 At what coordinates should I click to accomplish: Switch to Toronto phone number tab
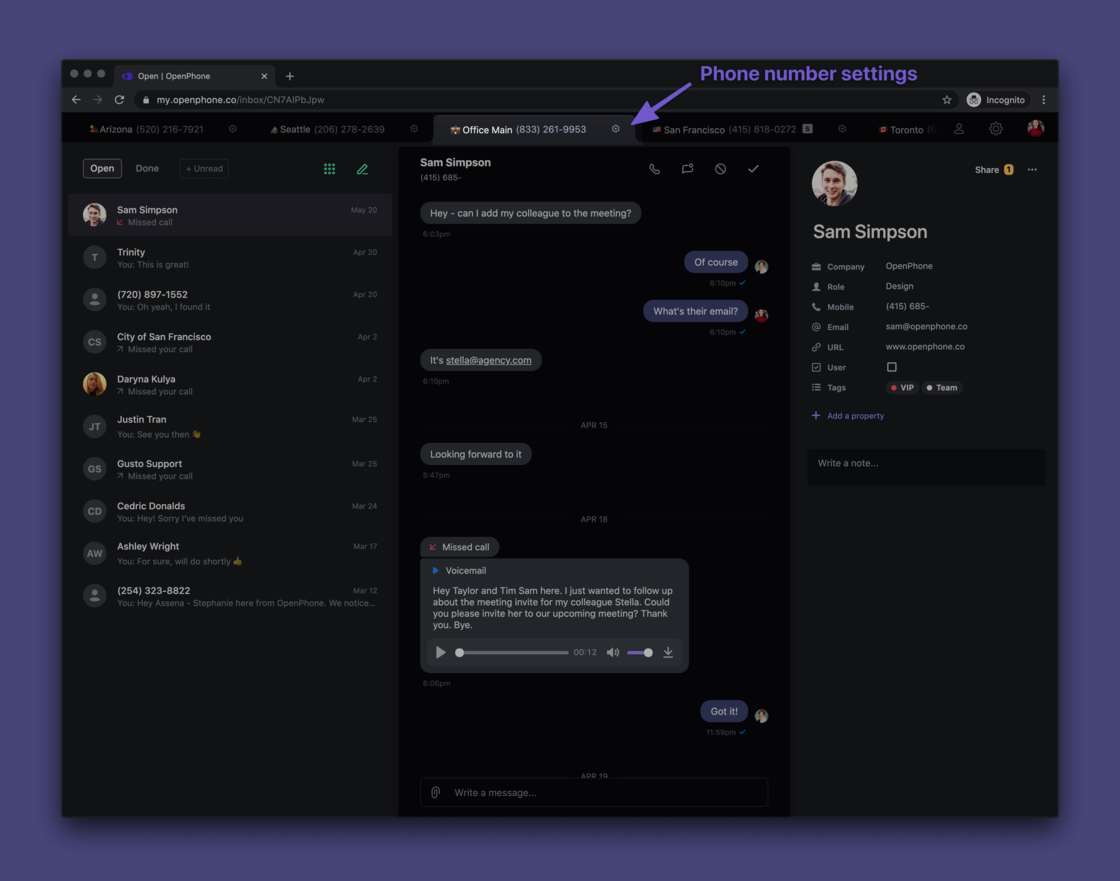907,129
